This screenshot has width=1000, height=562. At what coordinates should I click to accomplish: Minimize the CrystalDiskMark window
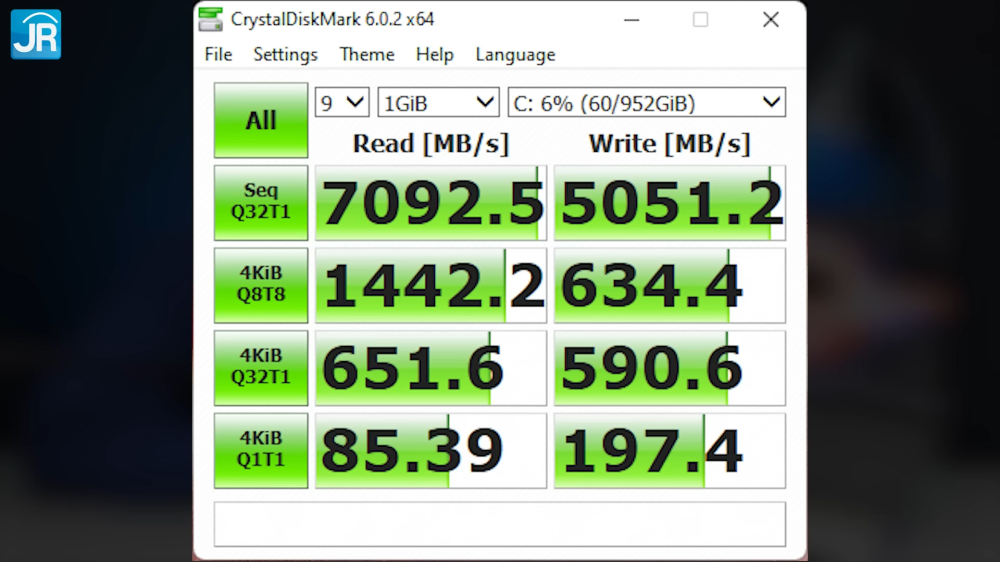[631, 20]
